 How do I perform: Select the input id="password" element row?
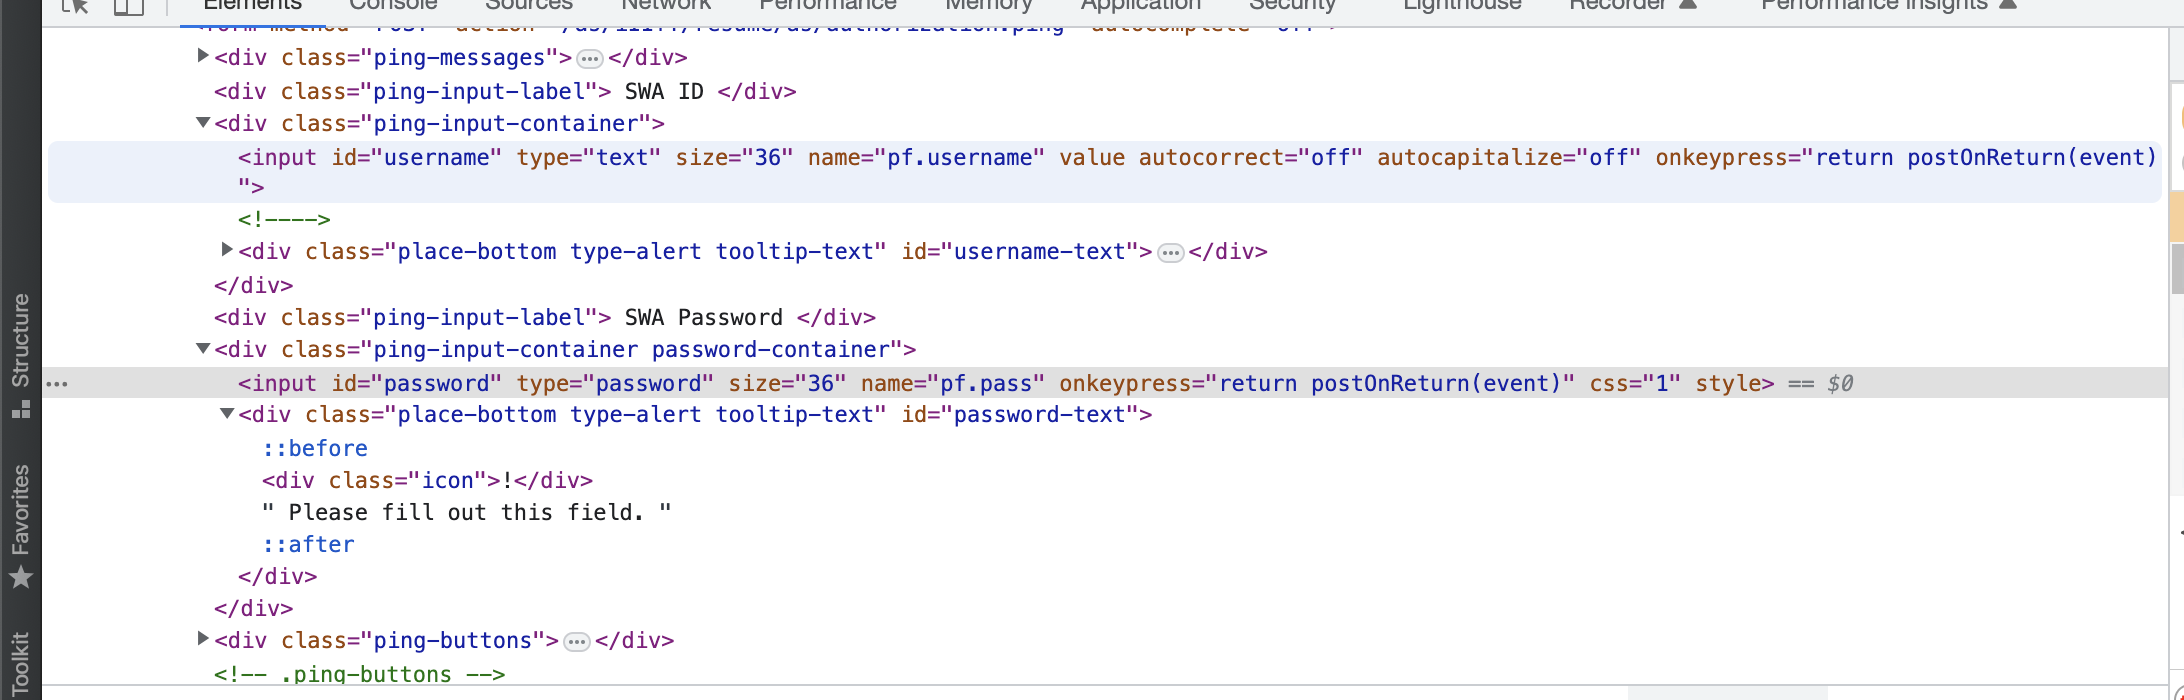point(1104,383)
